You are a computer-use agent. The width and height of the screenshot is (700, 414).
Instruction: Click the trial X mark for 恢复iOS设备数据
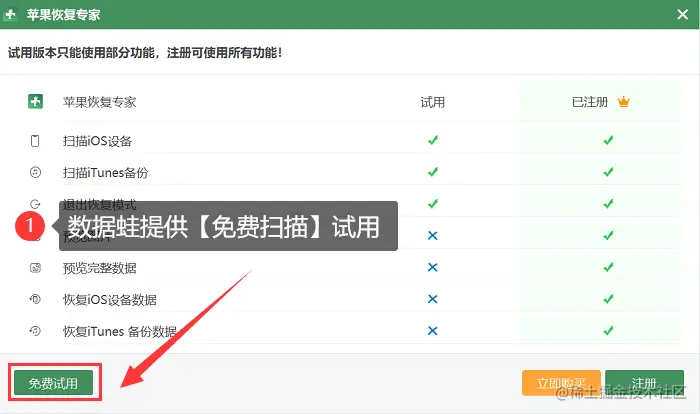pos(433,299)
